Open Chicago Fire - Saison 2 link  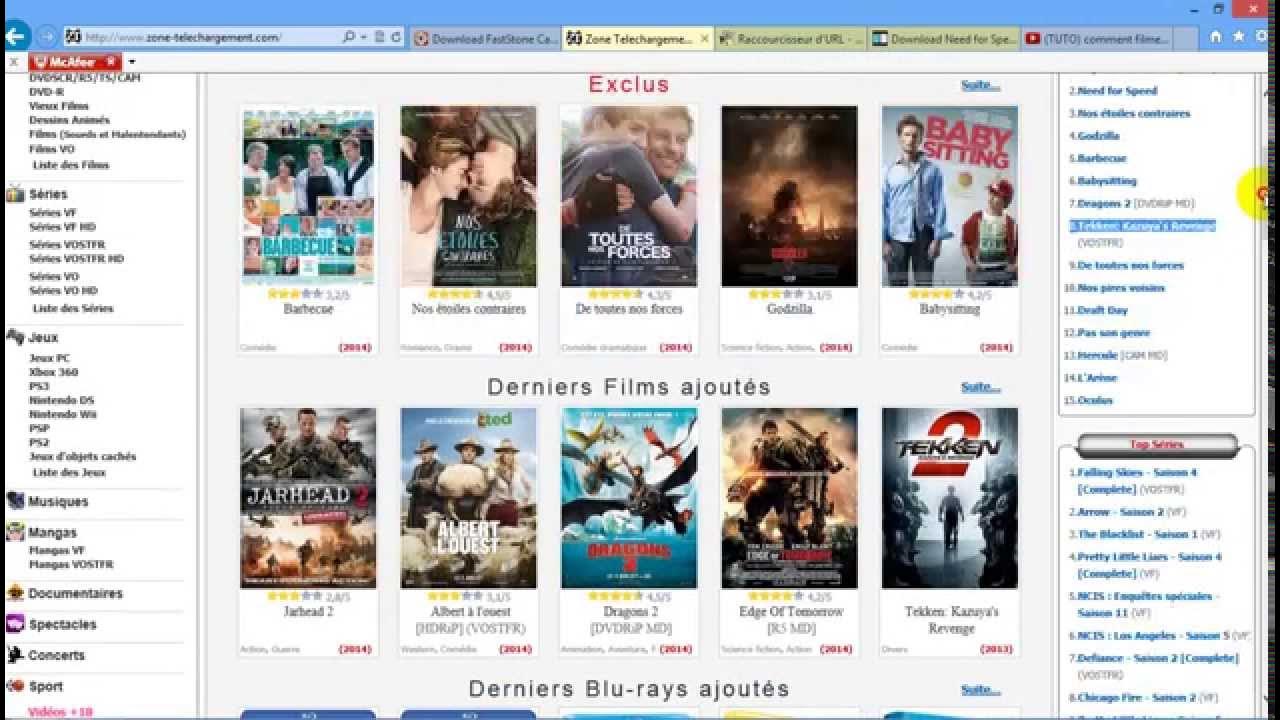(1136, 698)
